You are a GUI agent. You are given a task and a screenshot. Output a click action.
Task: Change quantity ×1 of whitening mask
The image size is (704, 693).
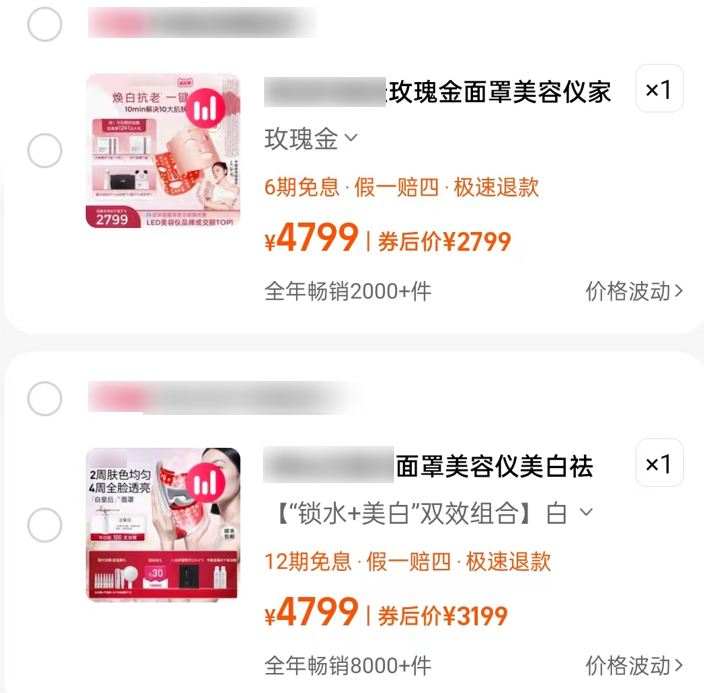(660, 463)
